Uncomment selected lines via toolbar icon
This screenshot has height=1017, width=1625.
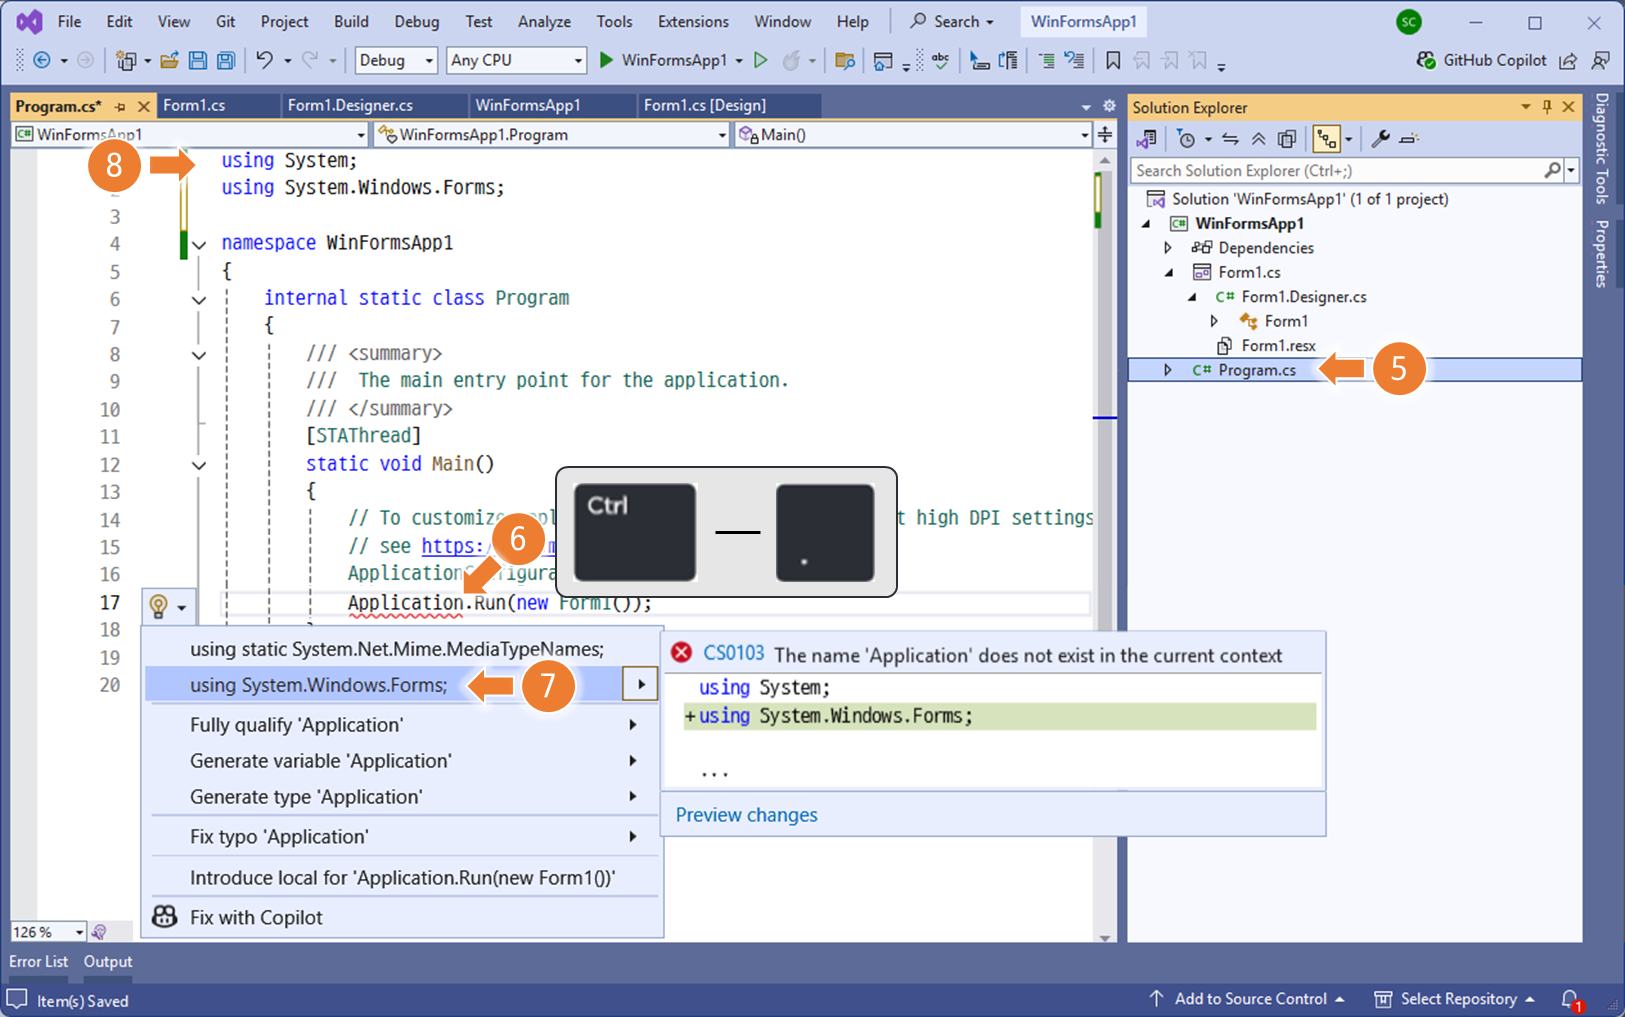(x=1074, y=60)
